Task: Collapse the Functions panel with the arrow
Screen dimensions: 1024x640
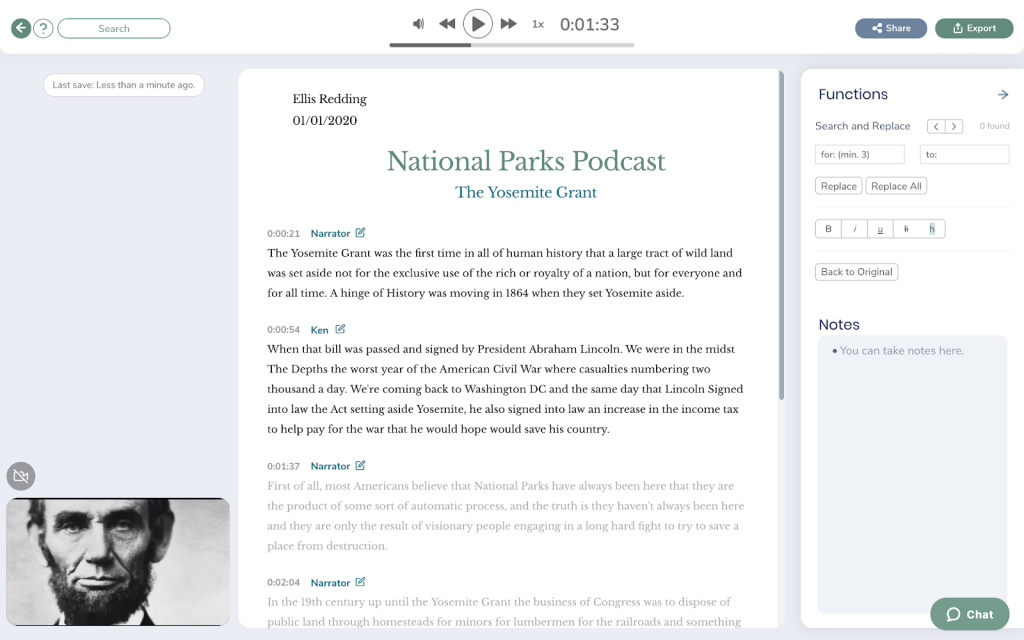Action: coord(1003,95)
